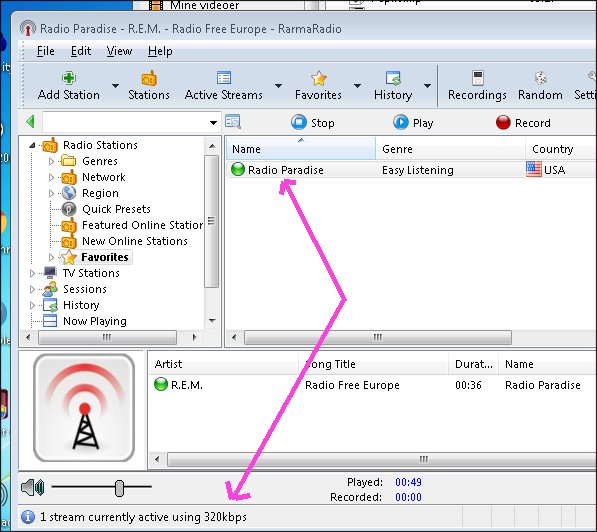
Task: Open the Favorites toolbar dropdown arrow
Action: [x=357, y=86]
